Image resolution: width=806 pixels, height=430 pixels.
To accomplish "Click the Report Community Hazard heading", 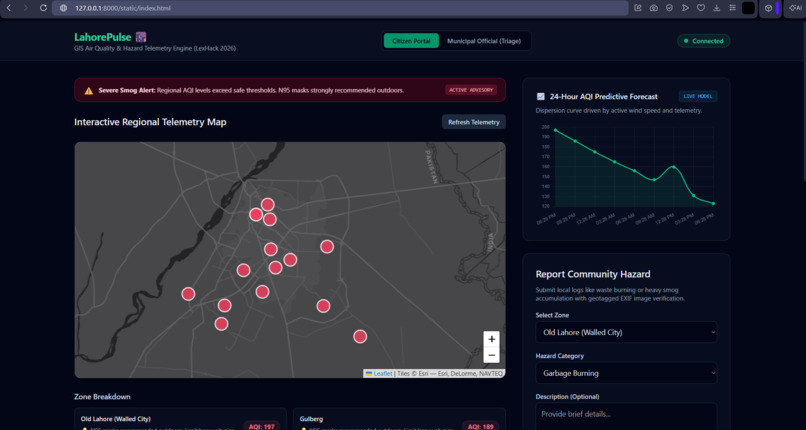I will pyautogui.click(x=593, y=274).
